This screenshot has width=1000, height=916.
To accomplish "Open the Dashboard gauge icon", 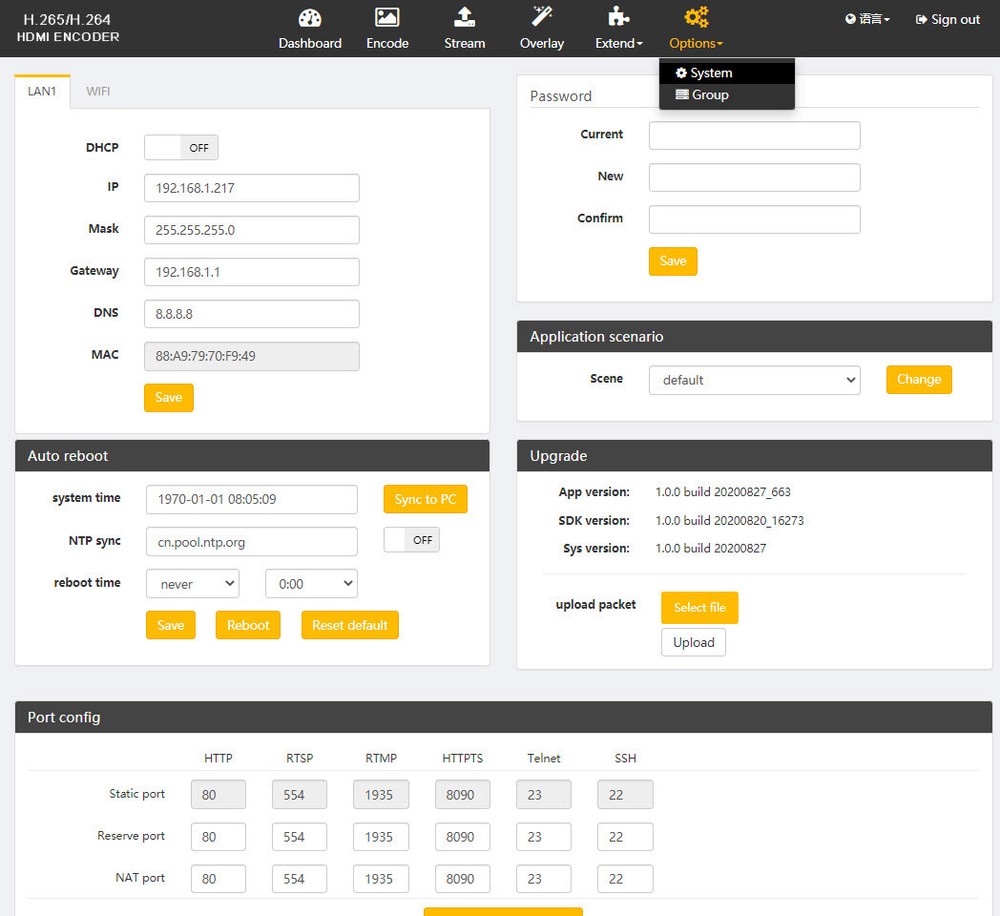I will (x=310, y=18).
